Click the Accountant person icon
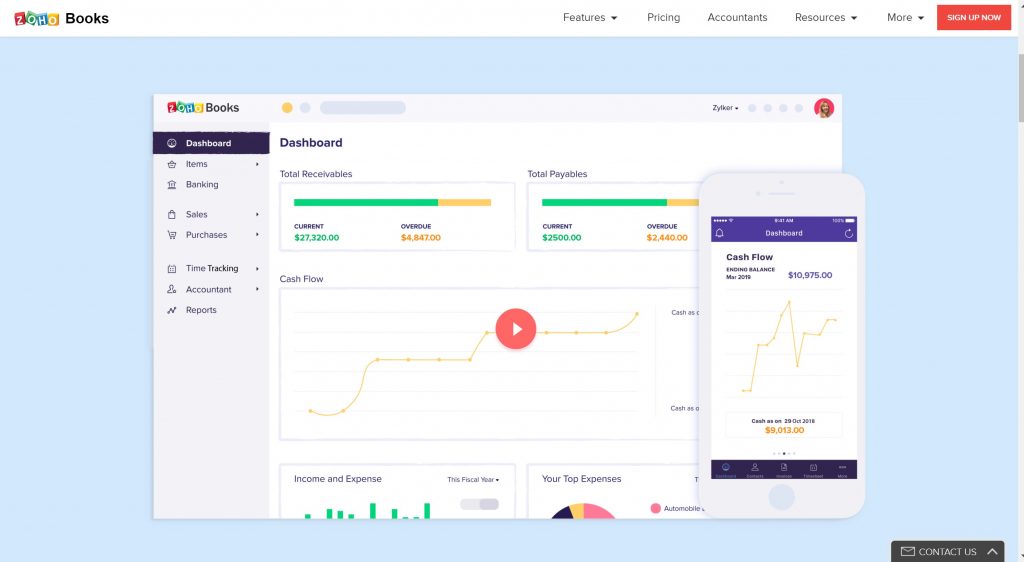 tap(172, 289)
